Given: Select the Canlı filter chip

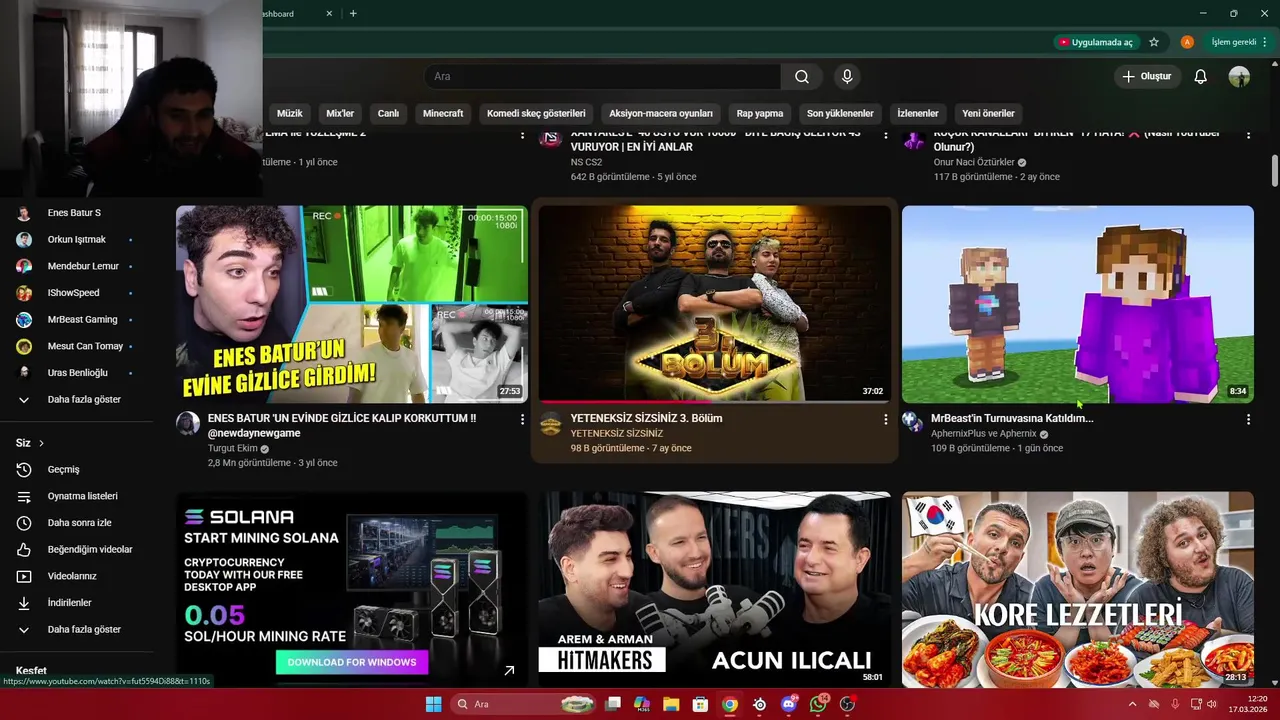Looking at the screenshot, I should [388, 113].
